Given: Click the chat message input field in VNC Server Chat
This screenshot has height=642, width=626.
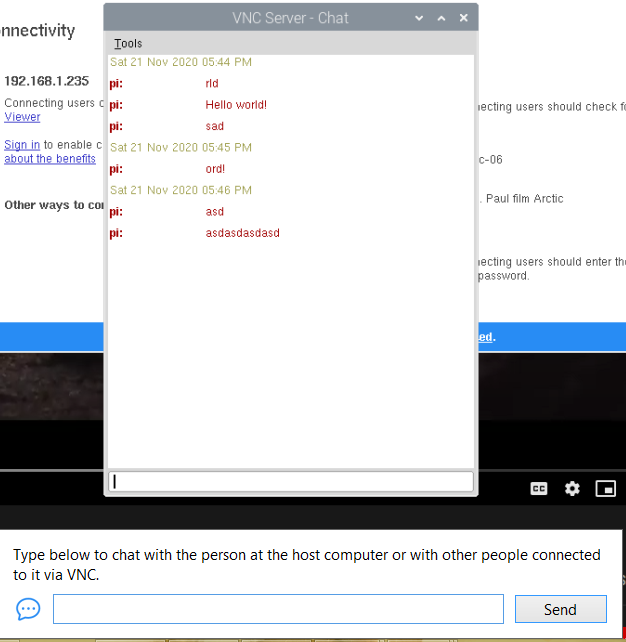Looking at the screenshot, I should tap(291, 482).
